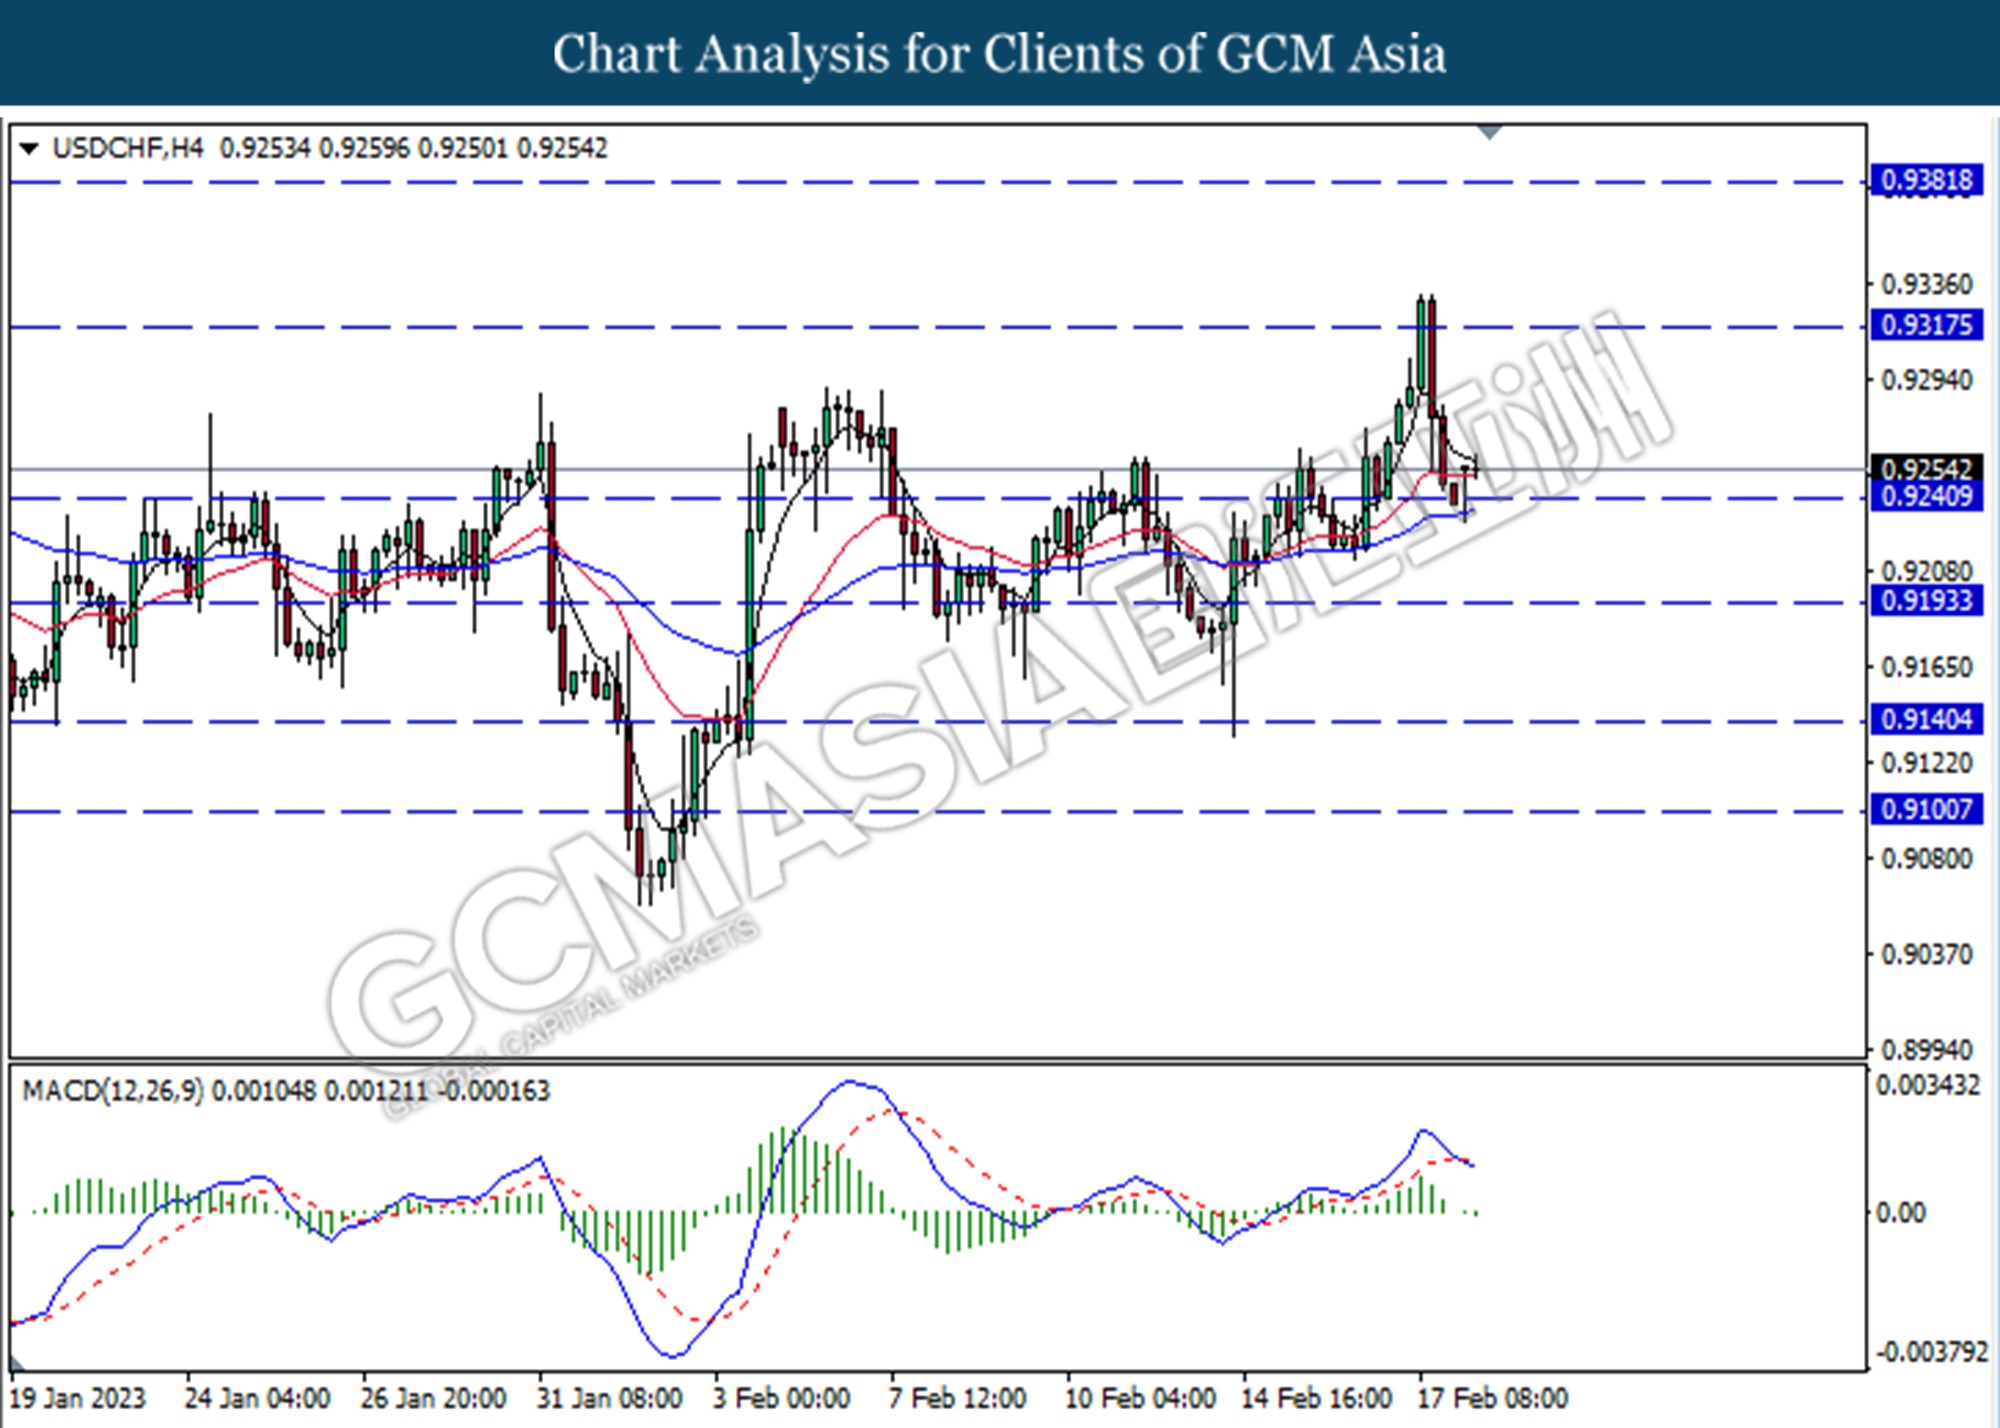Click the MACD(12,26,9) indicator label
The width and height of the screenshot is (2000, 1428).
pos(112,1090)
